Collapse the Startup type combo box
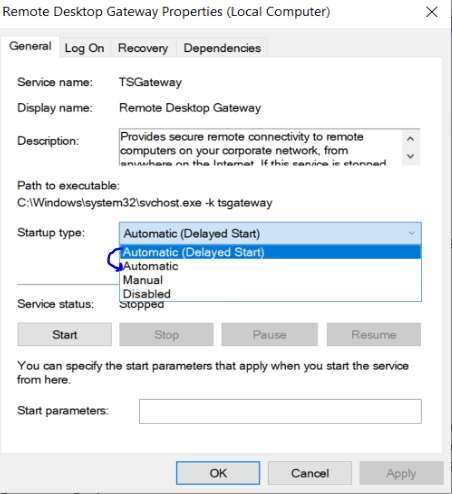The image size is (452, 494). pyautogui.click(x=270, y=233)
